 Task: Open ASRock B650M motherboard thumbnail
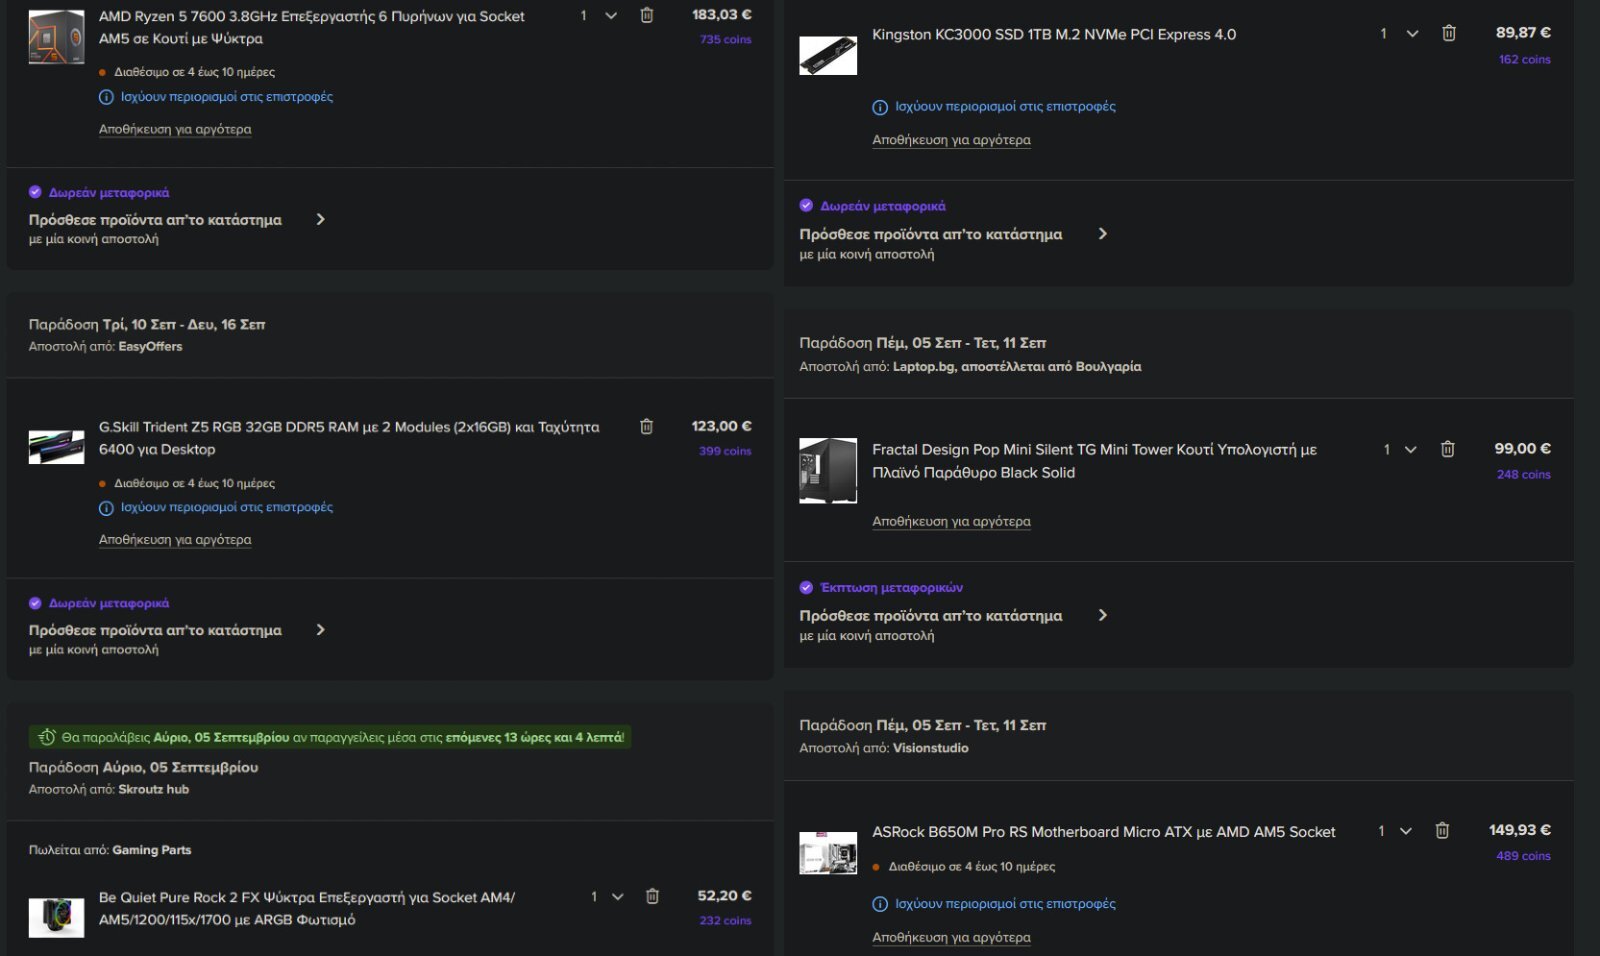(828, 853)
